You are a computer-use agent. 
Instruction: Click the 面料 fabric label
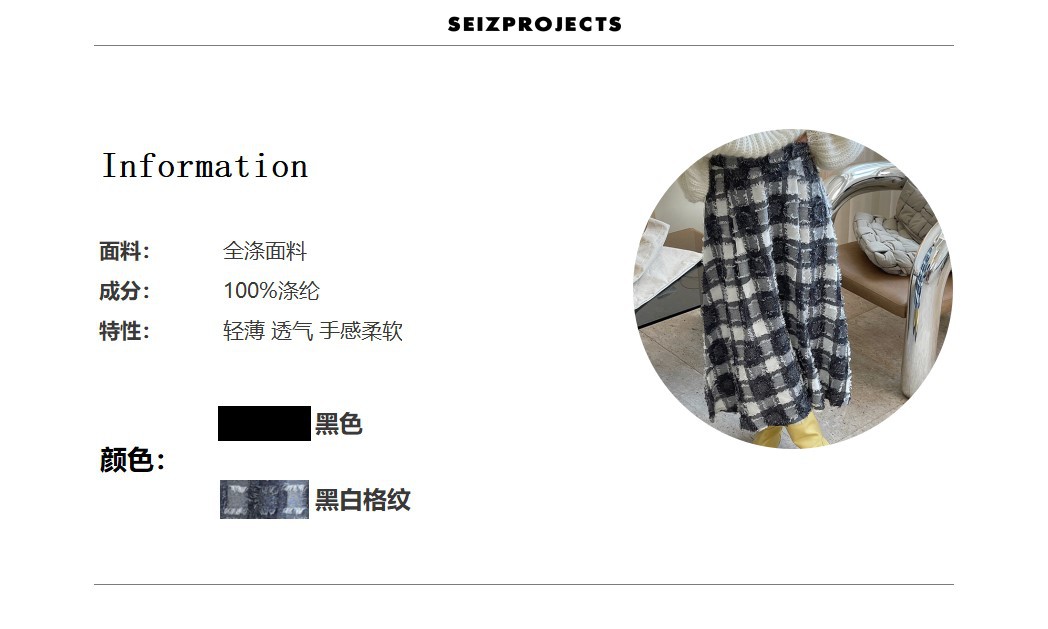(124, 252)
